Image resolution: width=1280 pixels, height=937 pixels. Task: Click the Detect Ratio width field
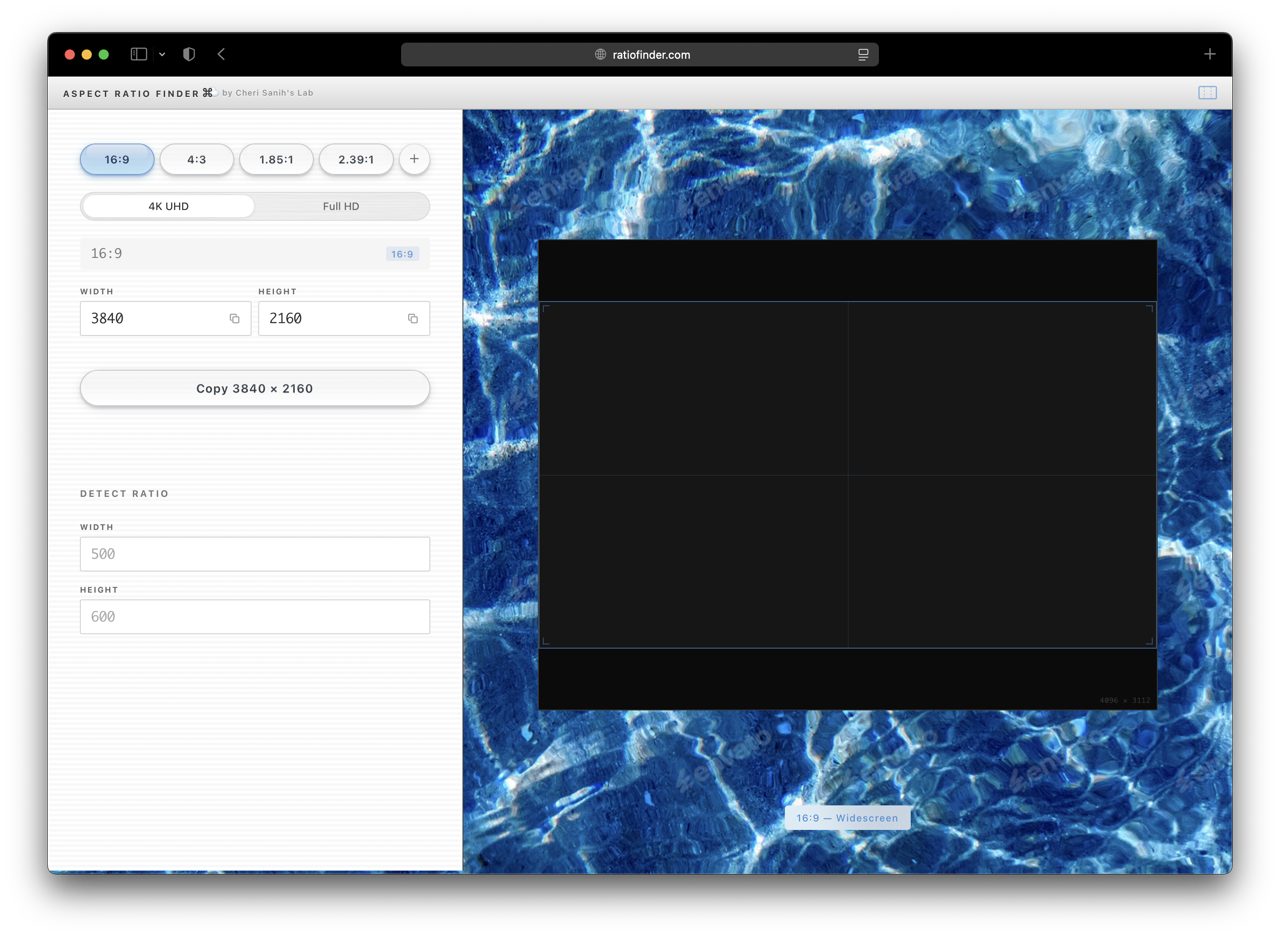tap(255, 554)
